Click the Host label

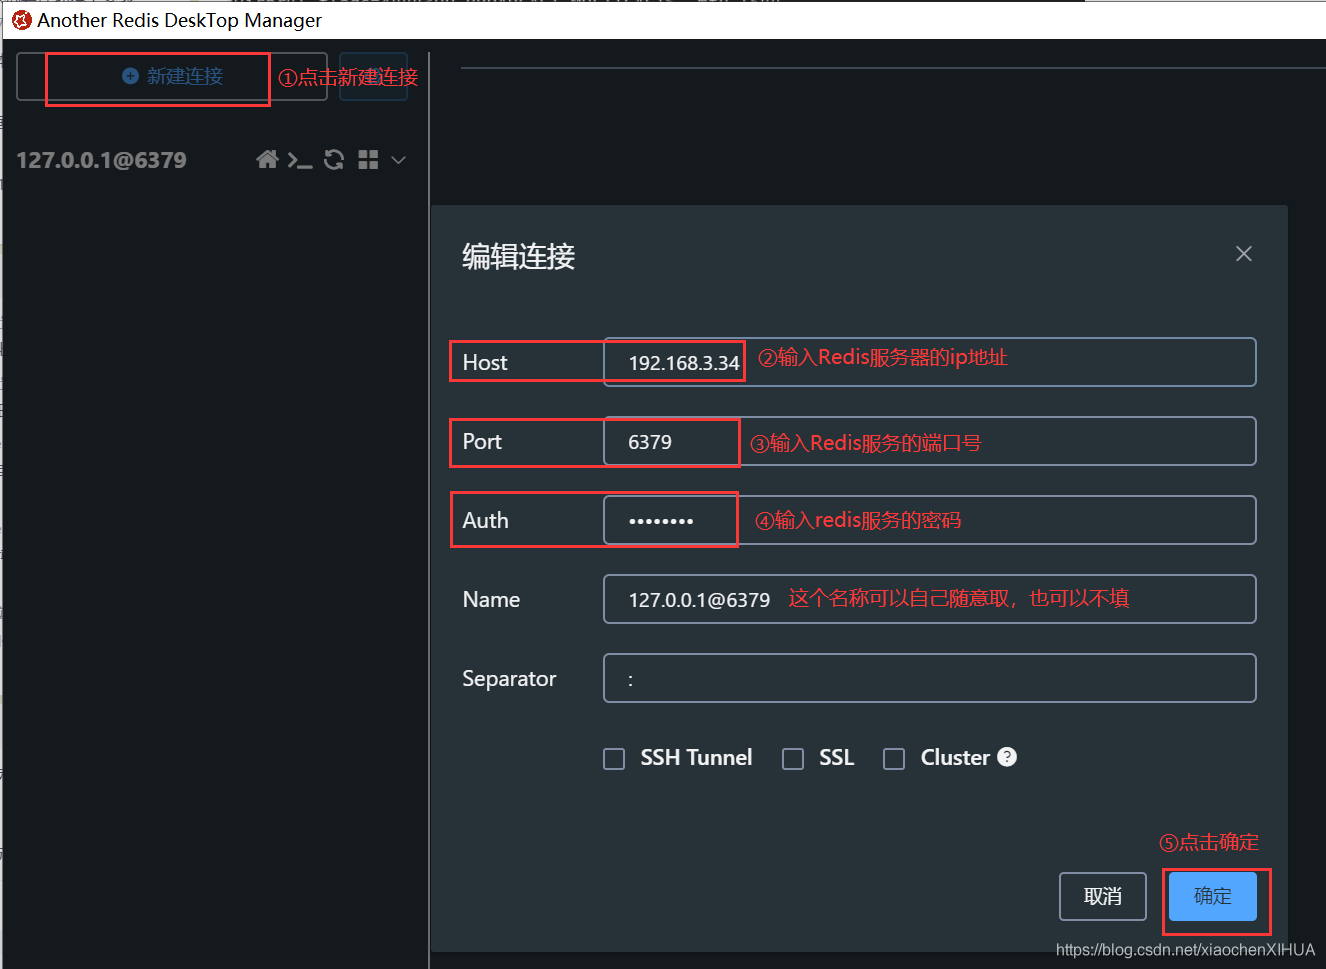(x=485, y=362)
